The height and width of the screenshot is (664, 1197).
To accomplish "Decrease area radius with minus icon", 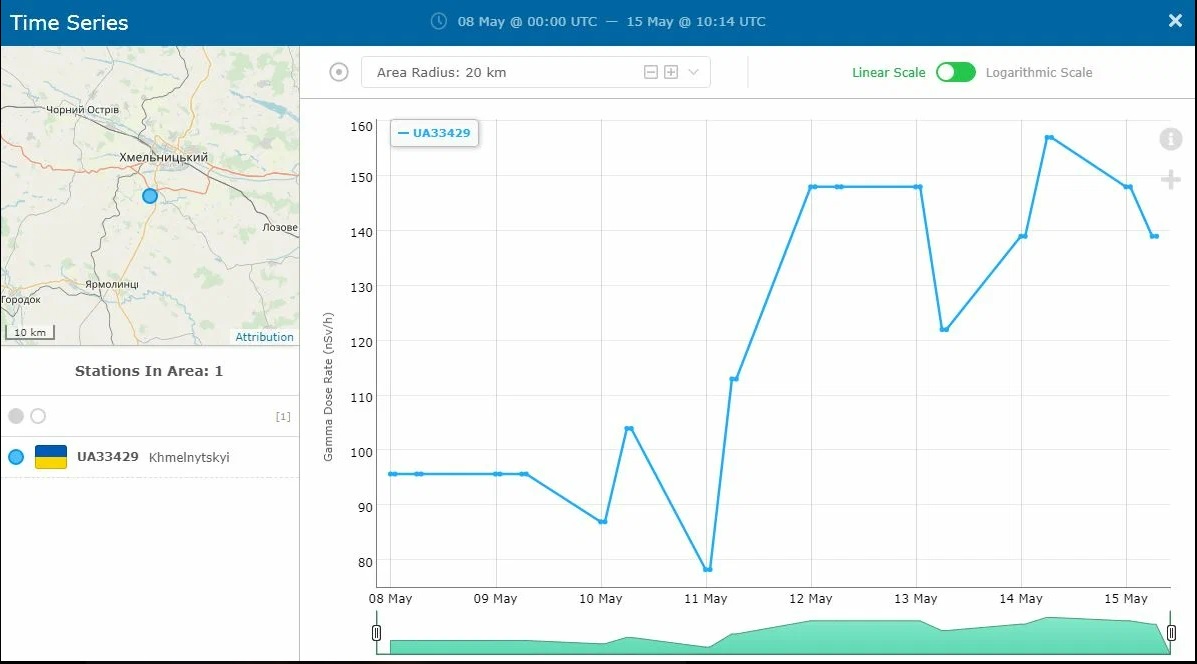I will 650,72.
